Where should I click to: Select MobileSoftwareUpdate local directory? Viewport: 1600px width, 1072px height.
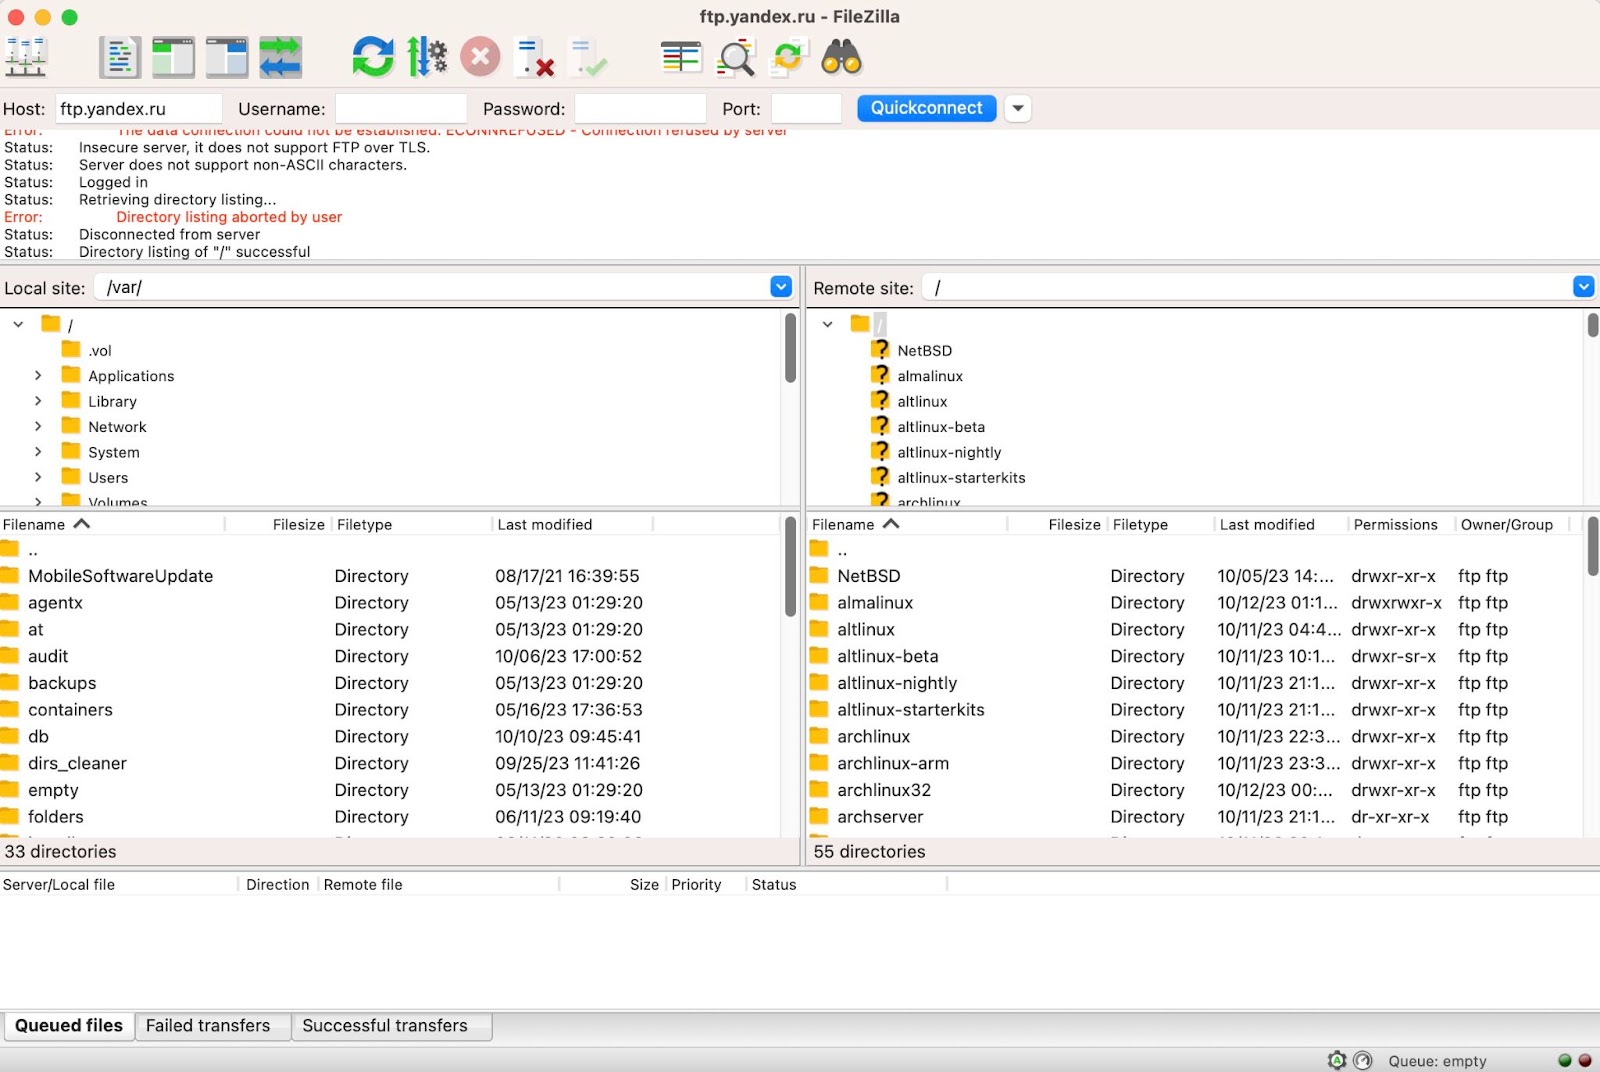click(x=390, y=576)
